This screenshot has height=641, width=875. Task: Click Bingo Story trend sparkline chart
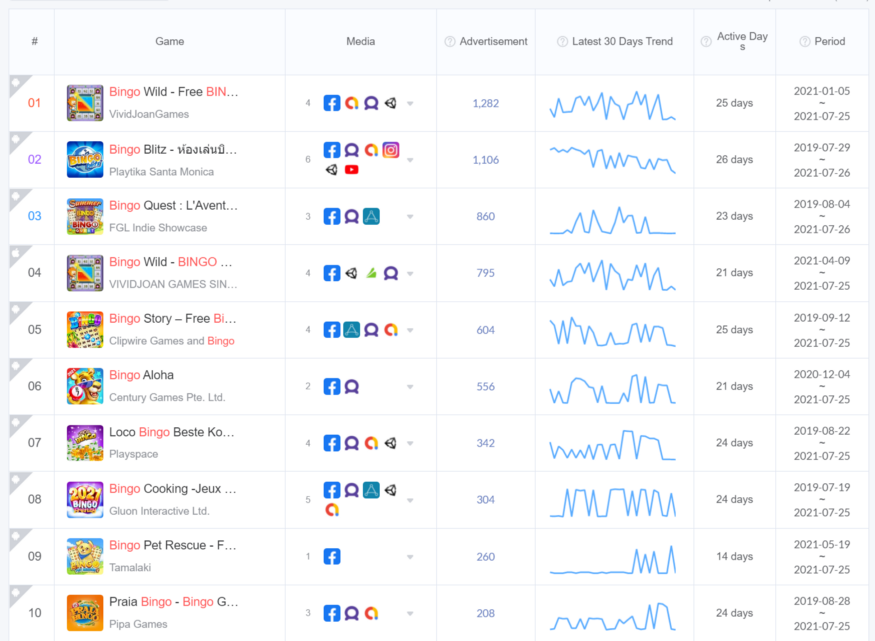[613, 332]
